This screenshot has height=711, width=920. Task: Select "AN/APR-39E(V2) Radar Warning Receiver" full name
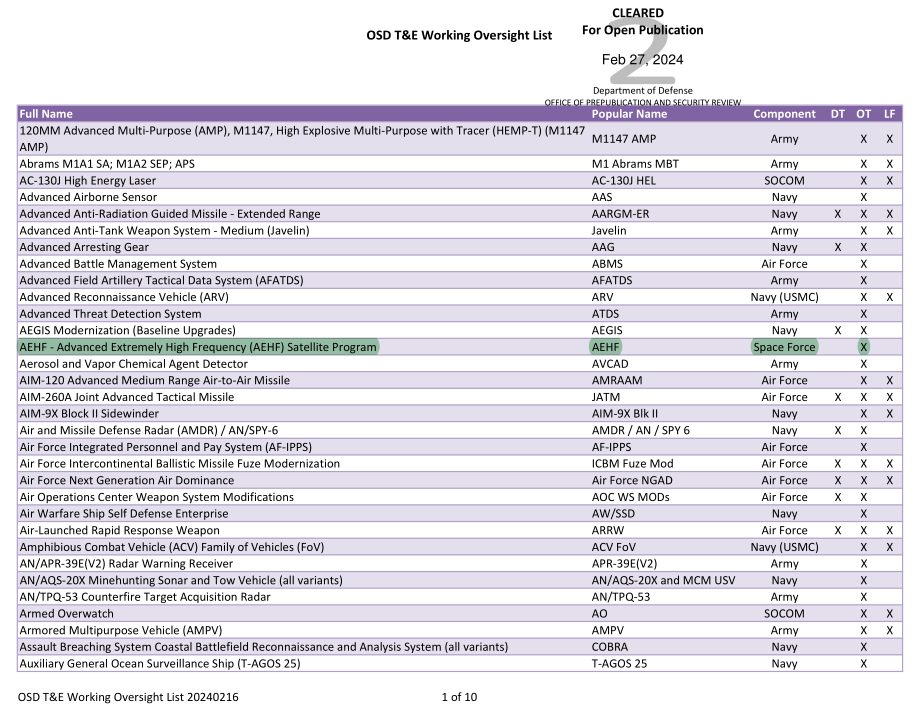(x=126, y=564)
